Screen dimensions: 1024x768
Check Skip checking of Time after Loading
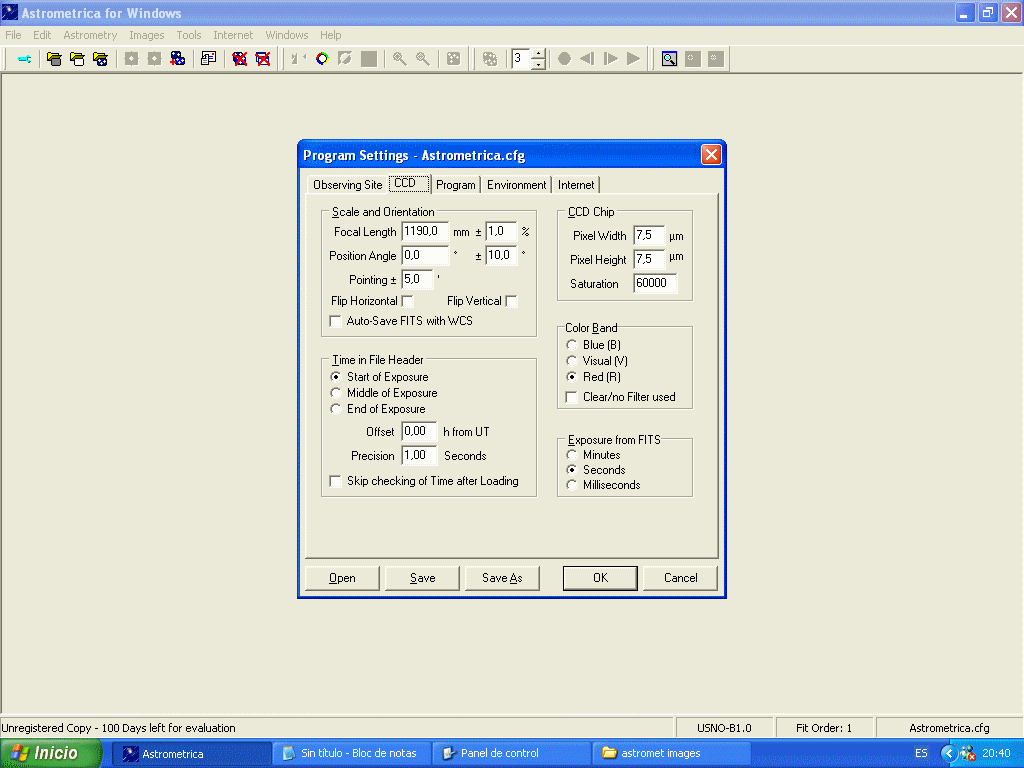coord(336,481)
